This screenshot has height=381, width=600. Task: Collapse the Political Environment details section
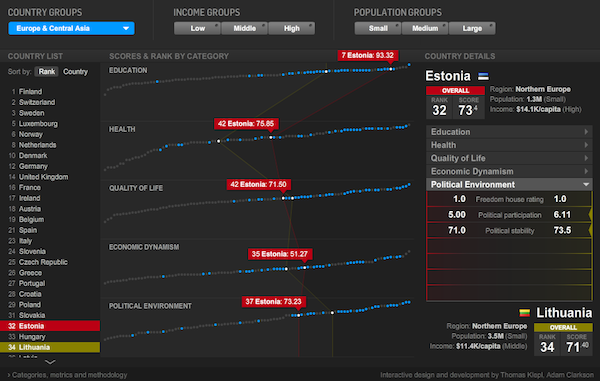509,184
